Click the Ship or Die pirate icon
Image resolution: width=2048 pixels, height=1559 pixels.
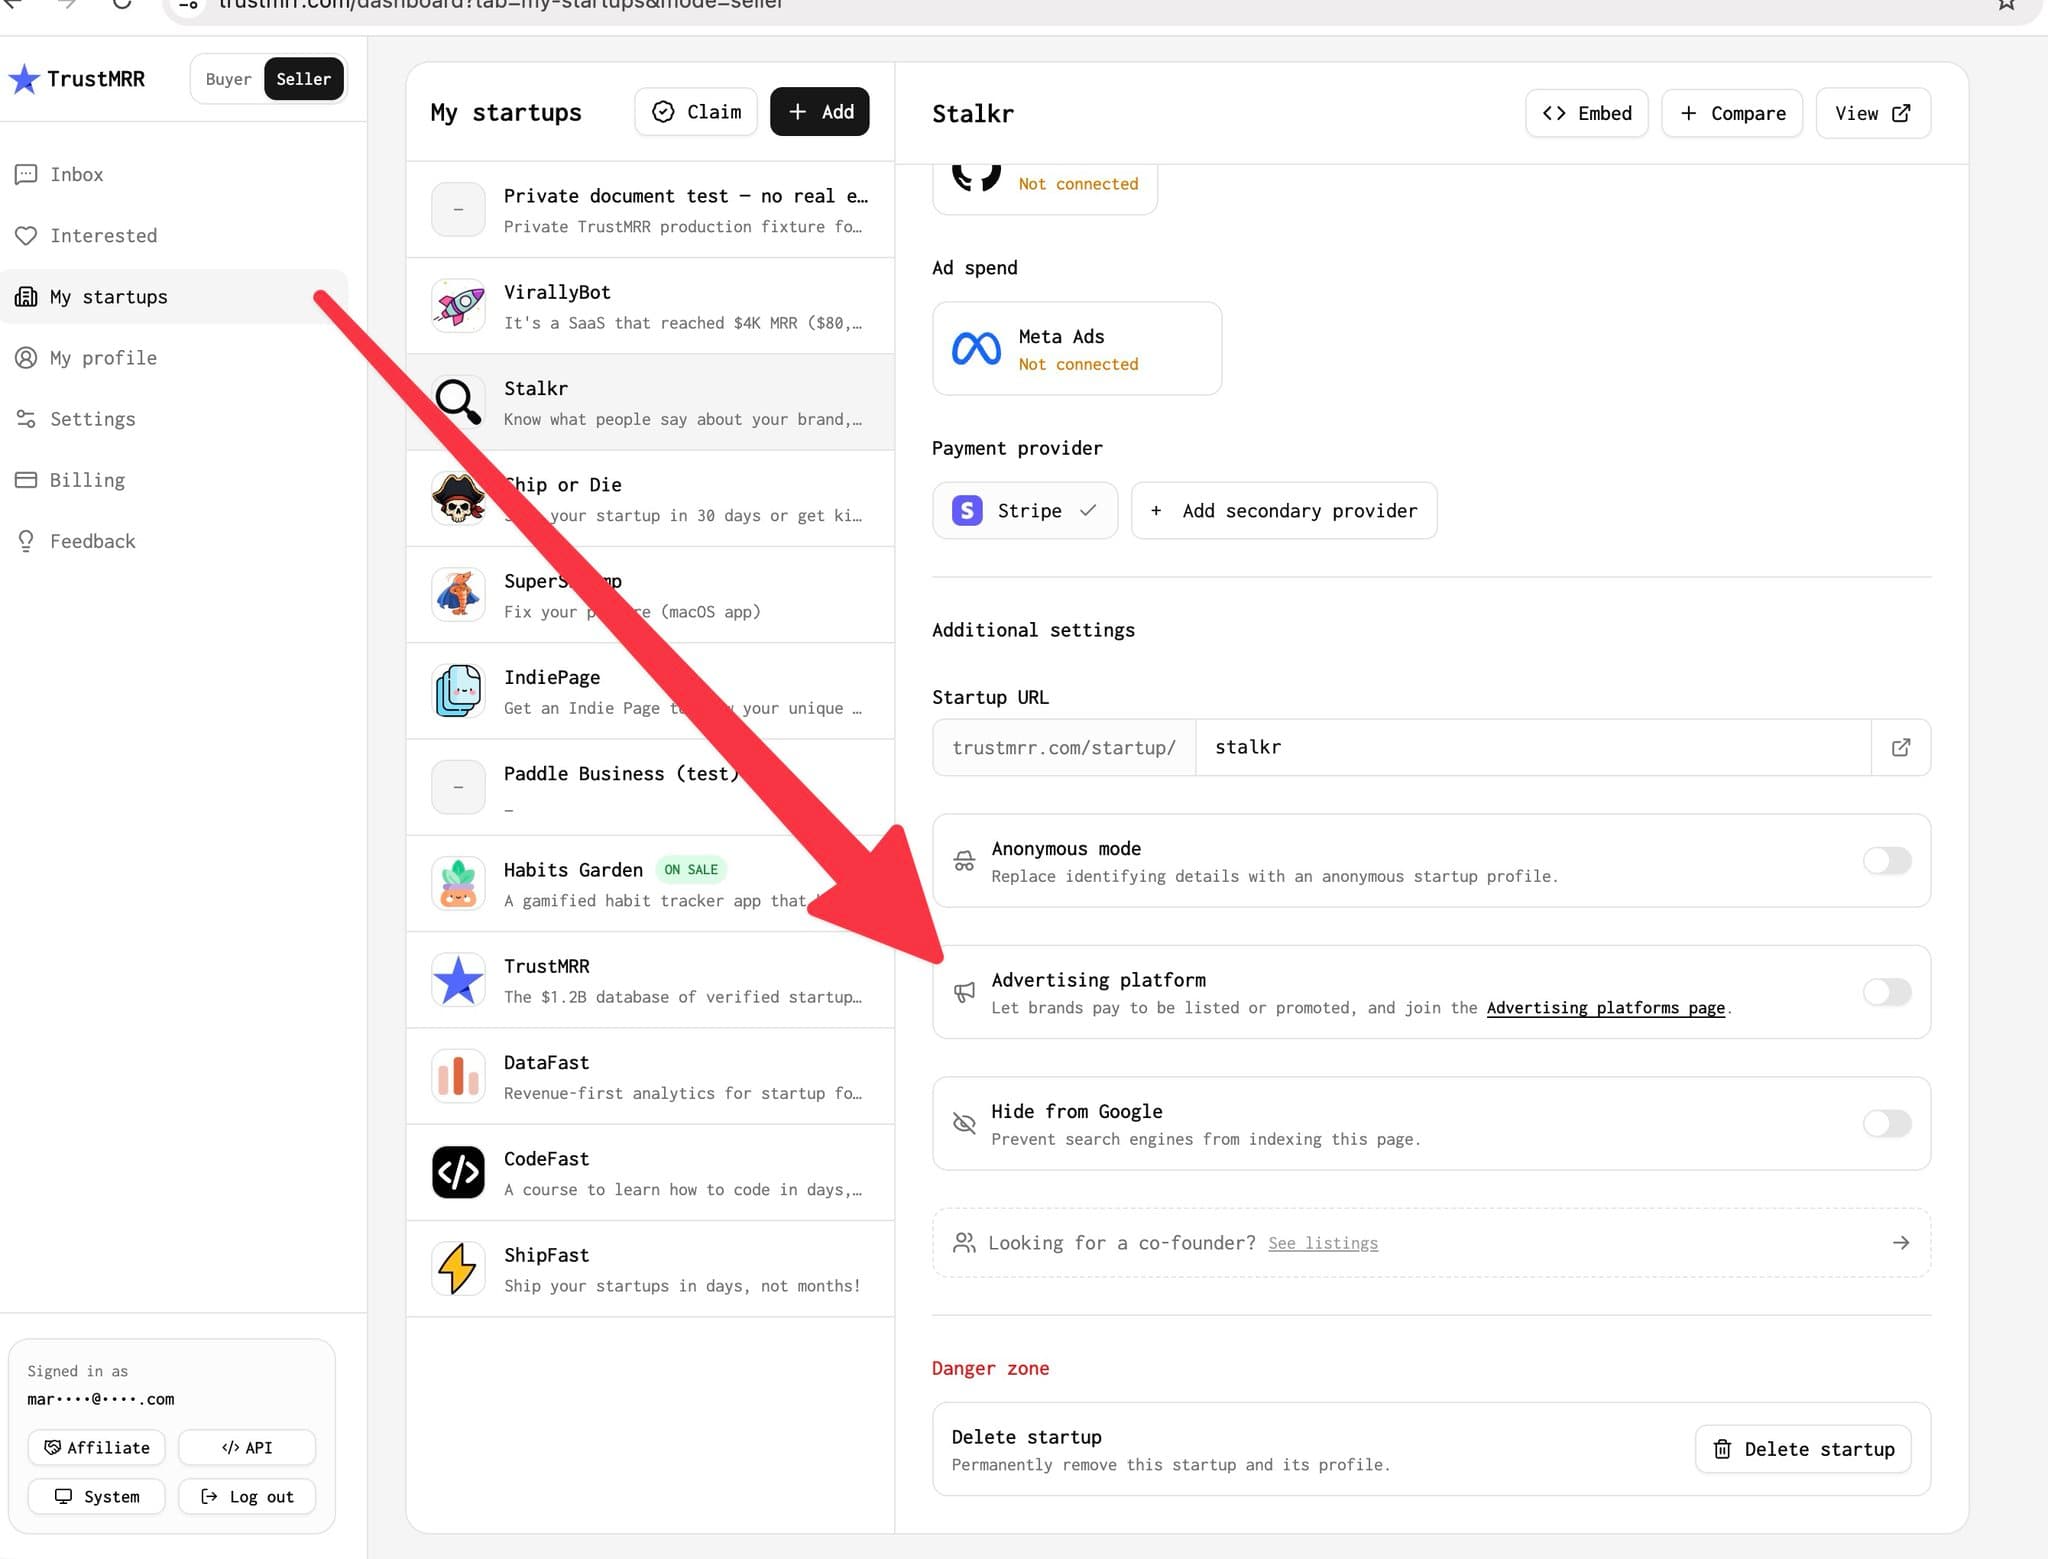click(458, 498)
